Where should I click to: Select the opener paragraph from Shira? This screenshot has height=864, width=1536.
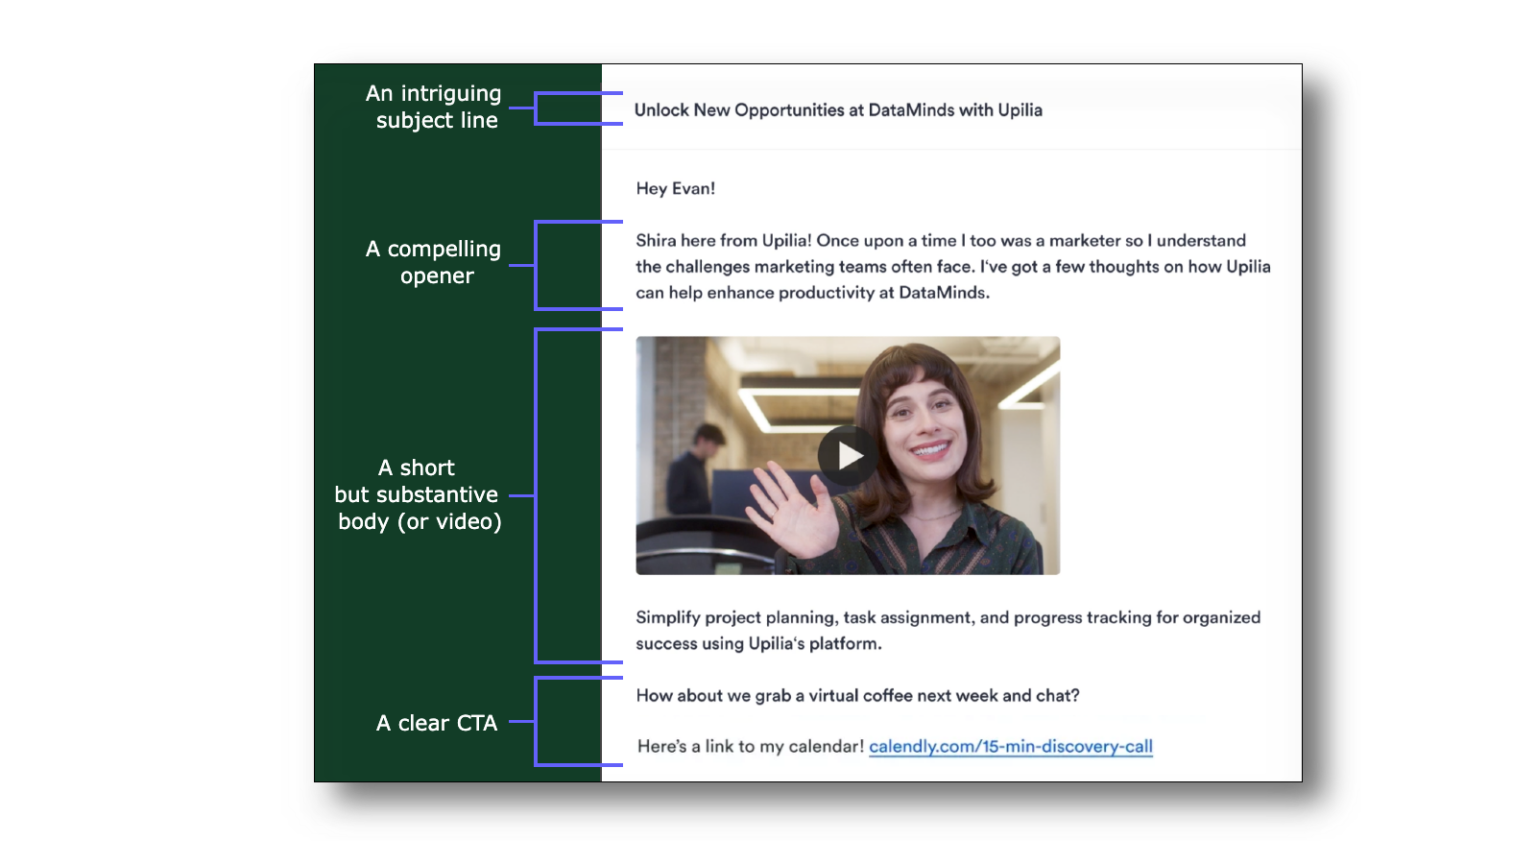(950, 266)
